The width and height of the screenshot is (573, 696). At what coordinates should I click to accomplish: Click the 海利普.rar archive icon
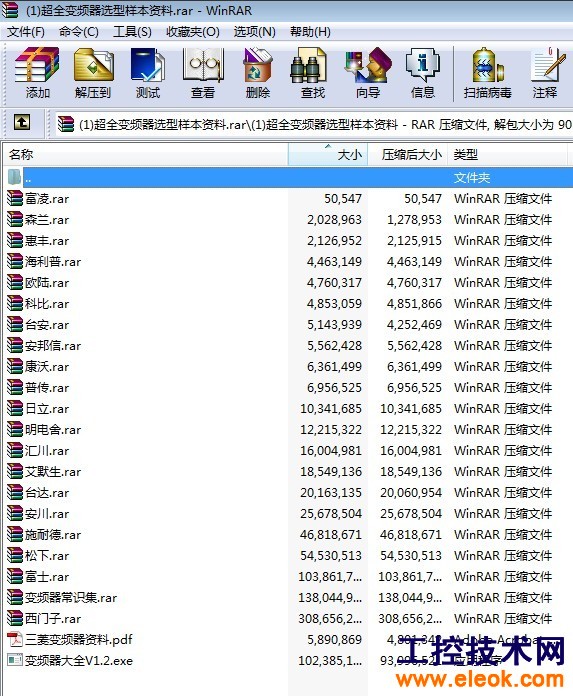point(15,261)
